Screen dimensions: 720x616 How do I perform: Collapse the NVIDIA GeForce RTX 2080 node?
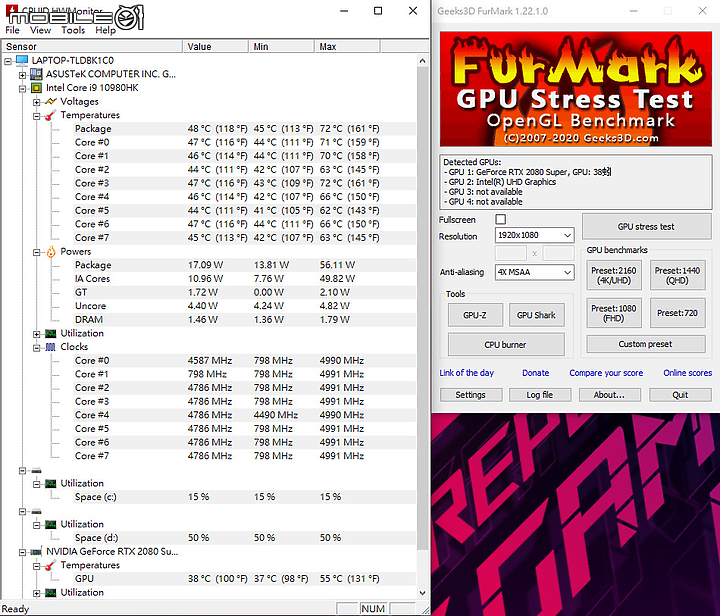click(x=22, y=552)
